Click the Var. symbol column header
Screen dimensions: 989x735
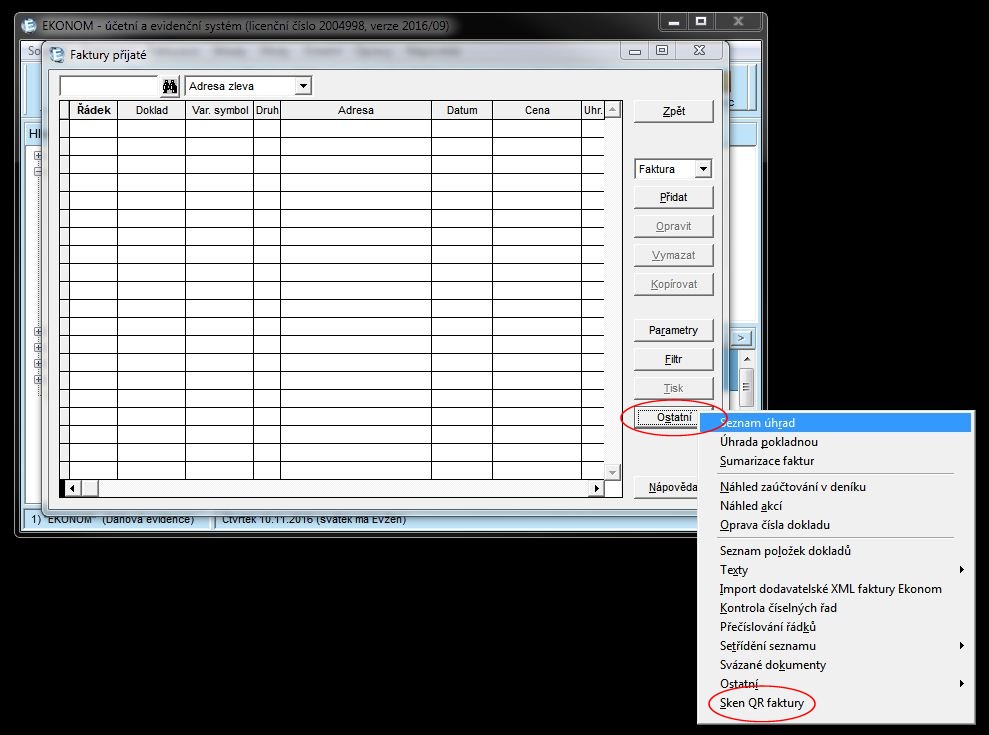tap(219, 110)
